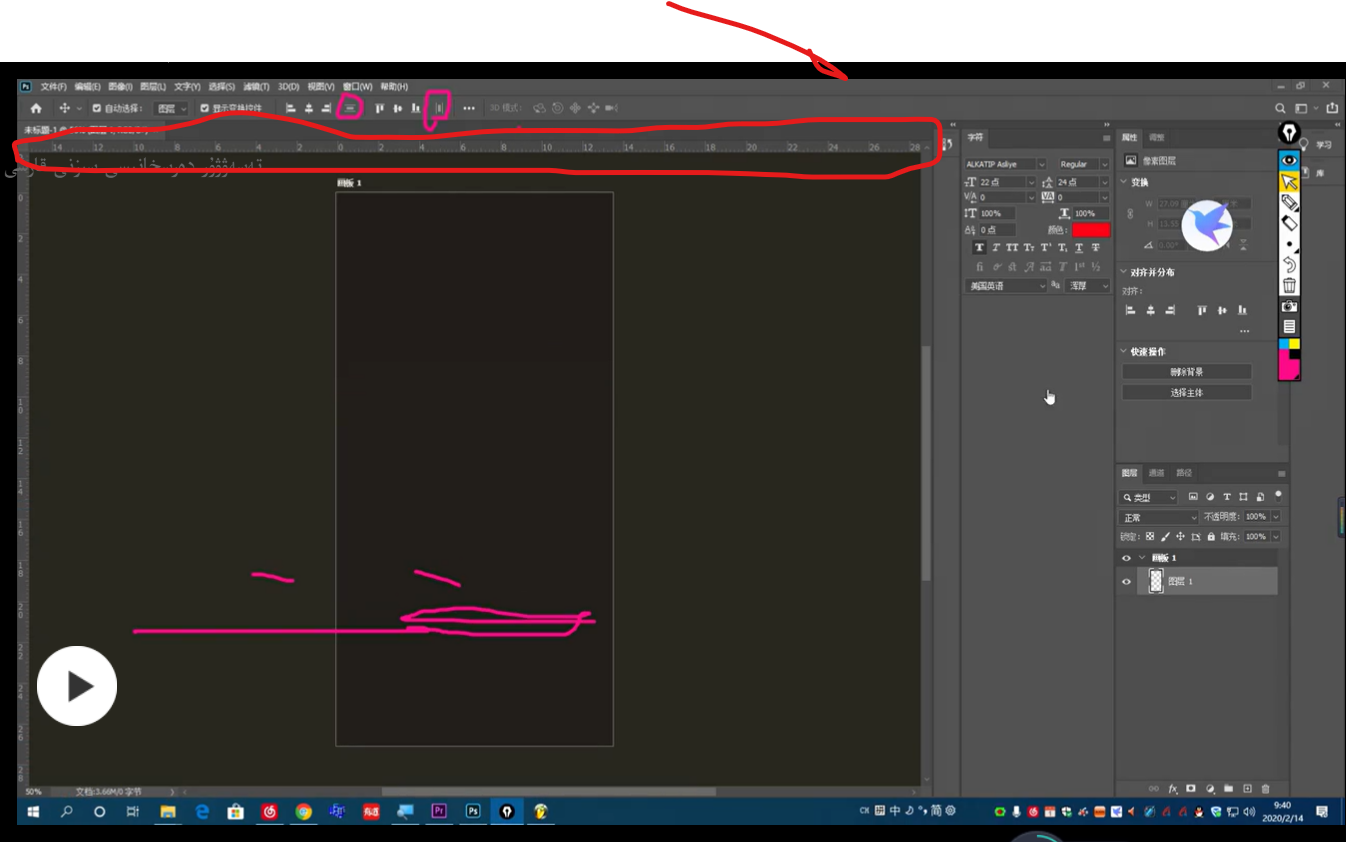The width and height of the screenshot is (1346, 842).
Task: Collapse the 画板 1 artboard group
Action: (x=1141, y=558)
